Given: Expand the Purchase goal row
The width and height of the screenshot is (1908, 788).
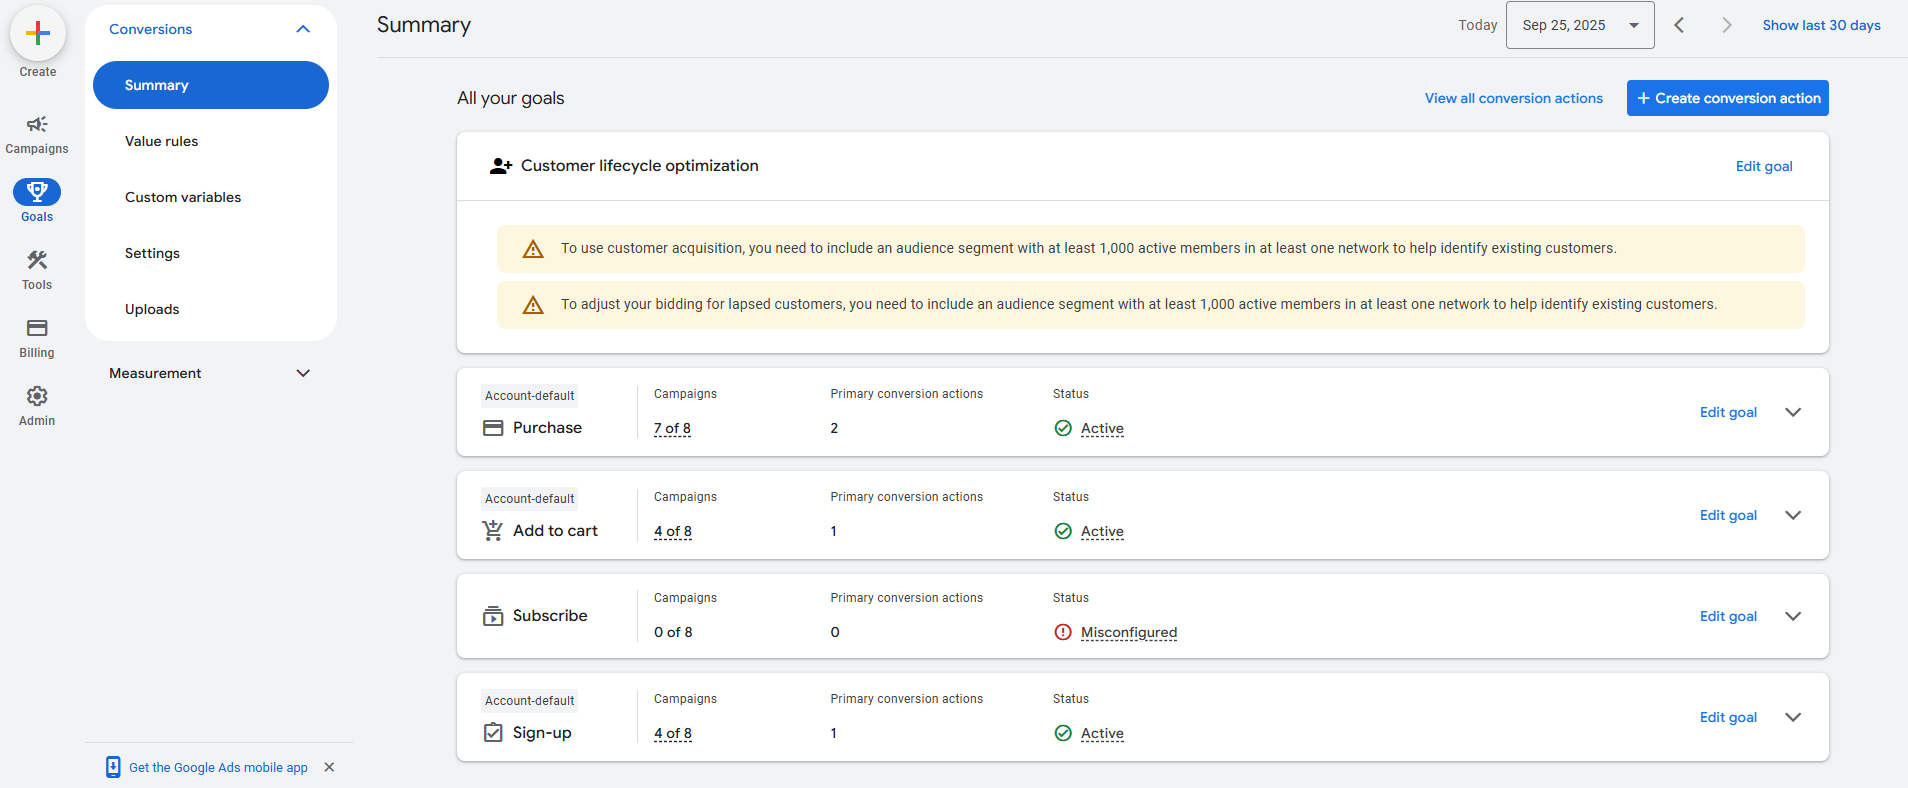Looking at the screenshot, I should (1793, 412).
